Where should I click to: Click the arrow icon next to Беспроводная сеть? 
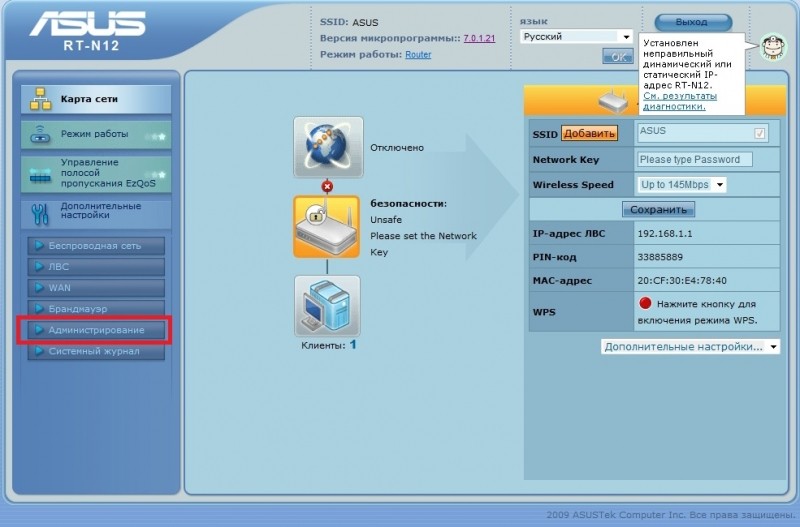39,245
